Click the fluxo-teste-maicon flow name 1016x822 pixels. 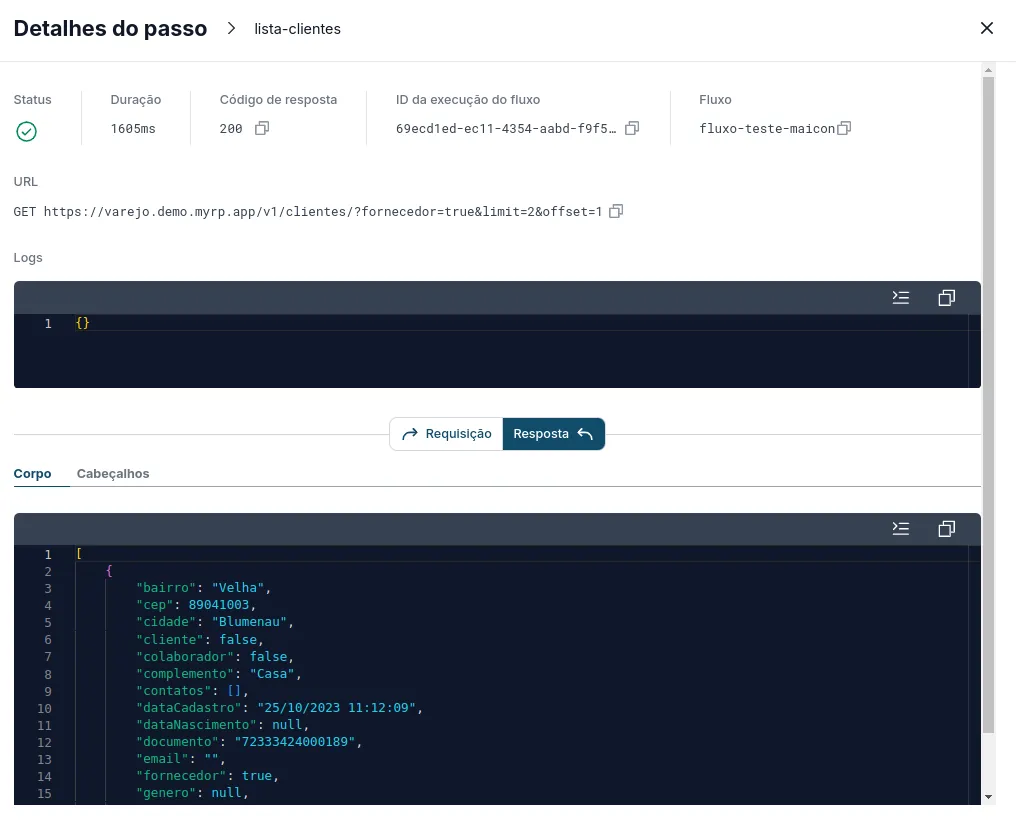point(767,129)
